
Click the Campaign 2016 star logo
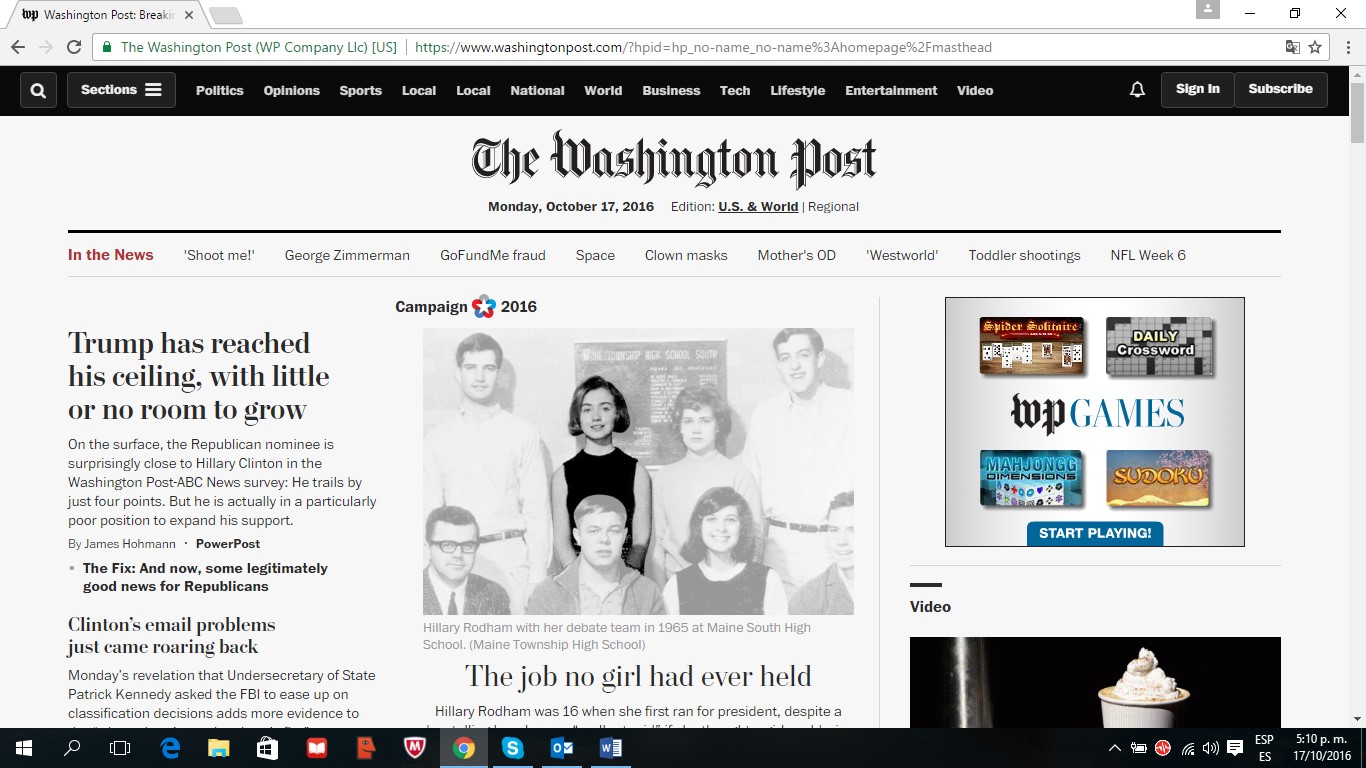click(484, 306)
